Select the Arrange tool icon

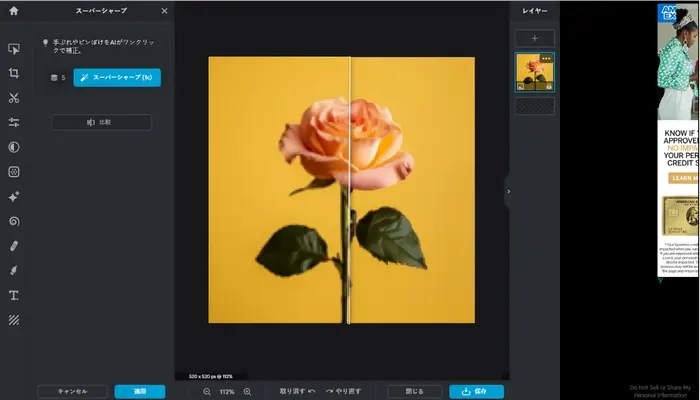pyautogui.click(x=14, y=49)
